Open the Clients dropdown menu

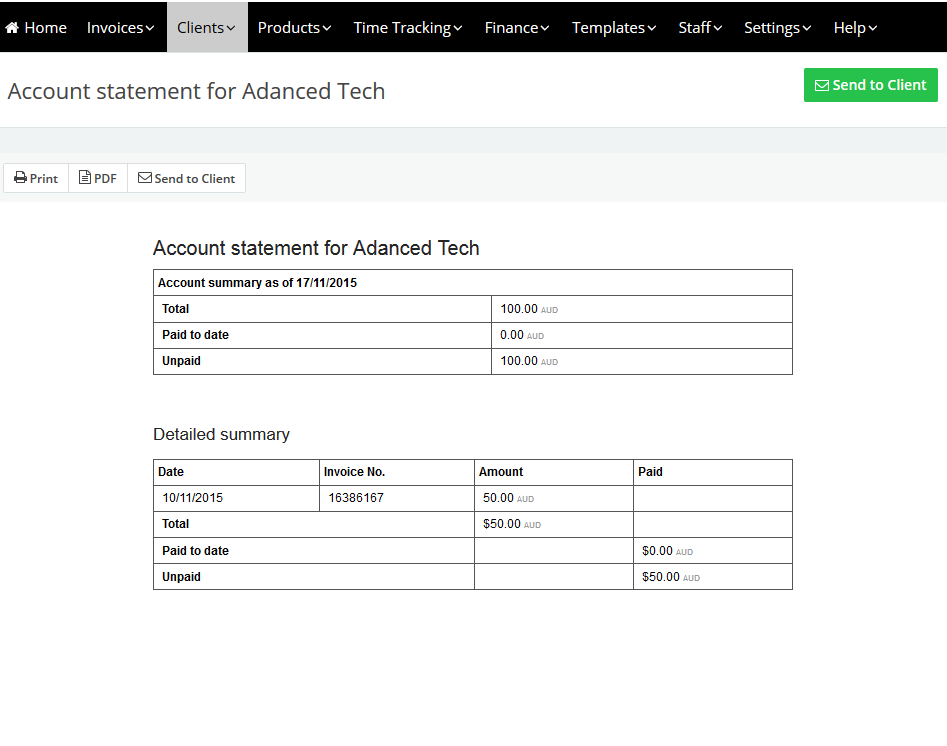pyautogui.click(x=206, y=28)
